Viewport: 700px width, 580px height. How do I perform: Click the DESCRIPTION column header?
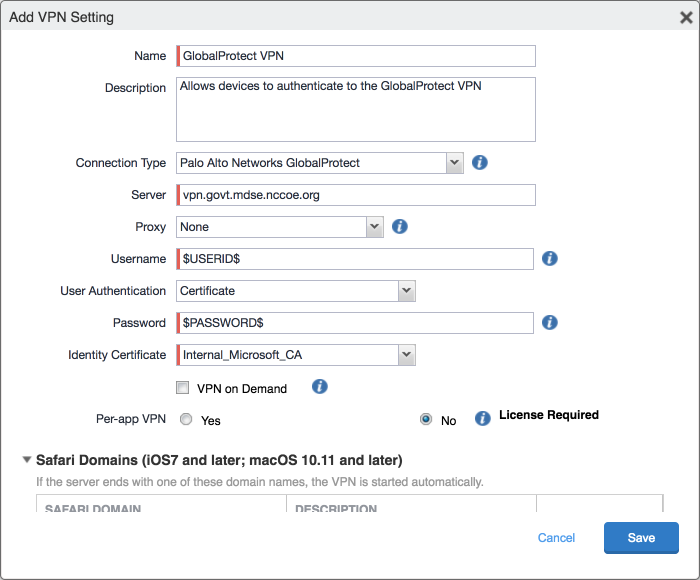click(x=336, y=508)
